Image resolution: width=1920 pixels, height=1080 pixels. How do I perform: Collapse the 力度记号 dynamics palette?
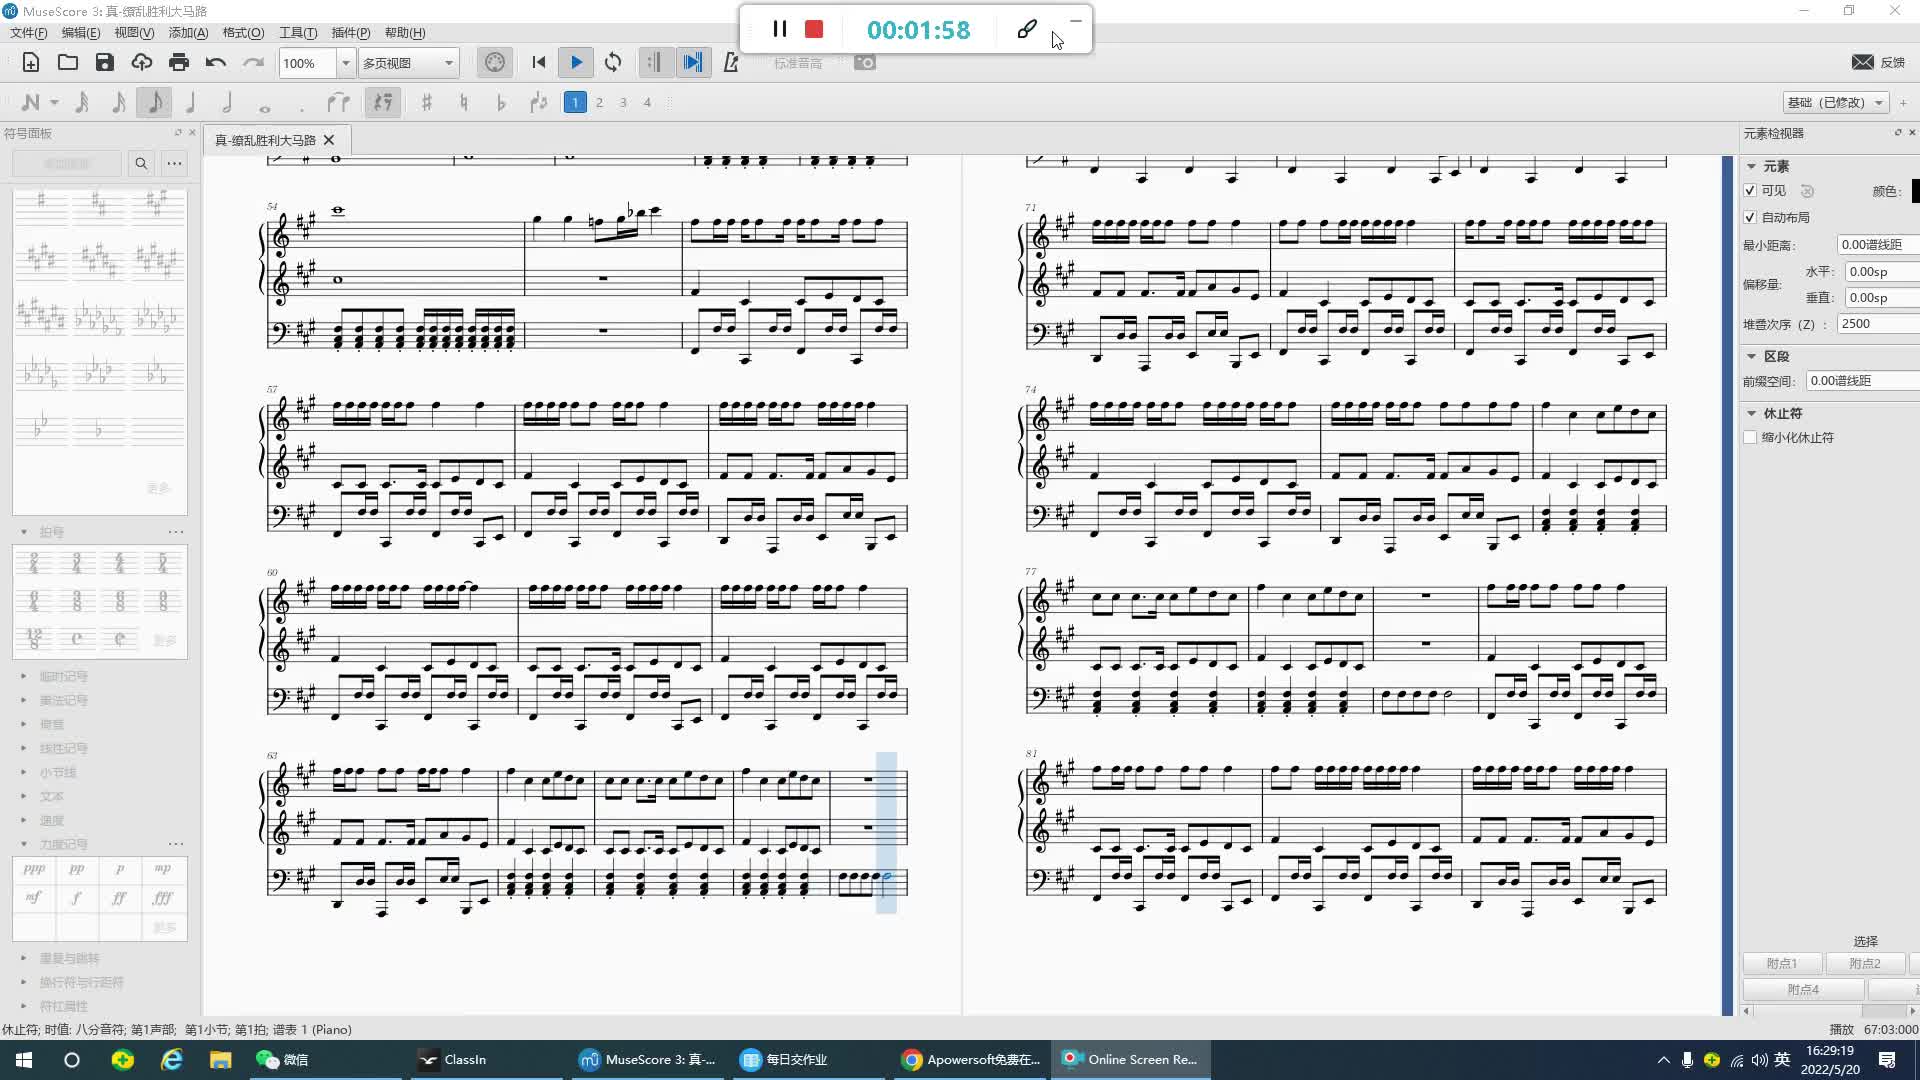[x=24, y=844]
